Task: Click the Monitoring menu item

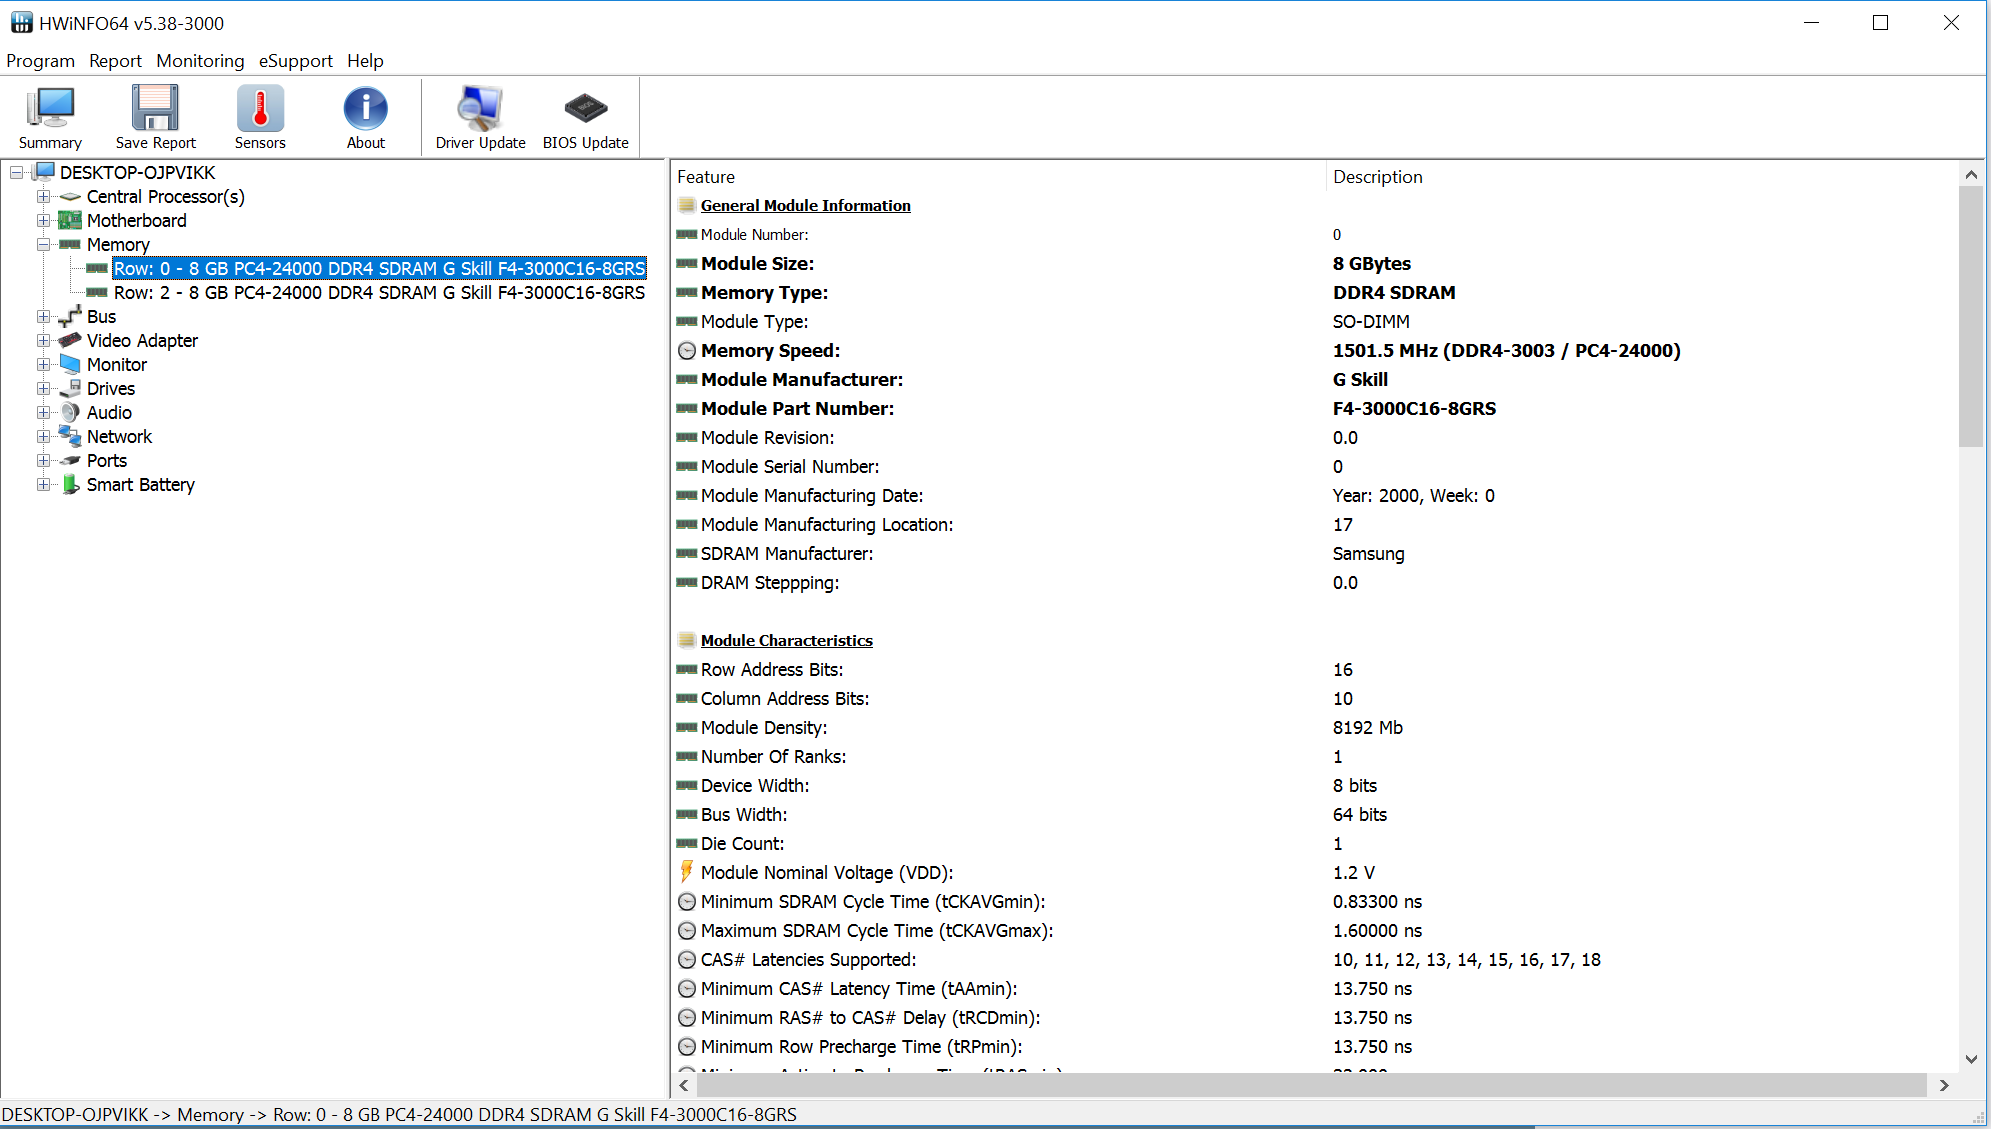Action: click(202, 60)
